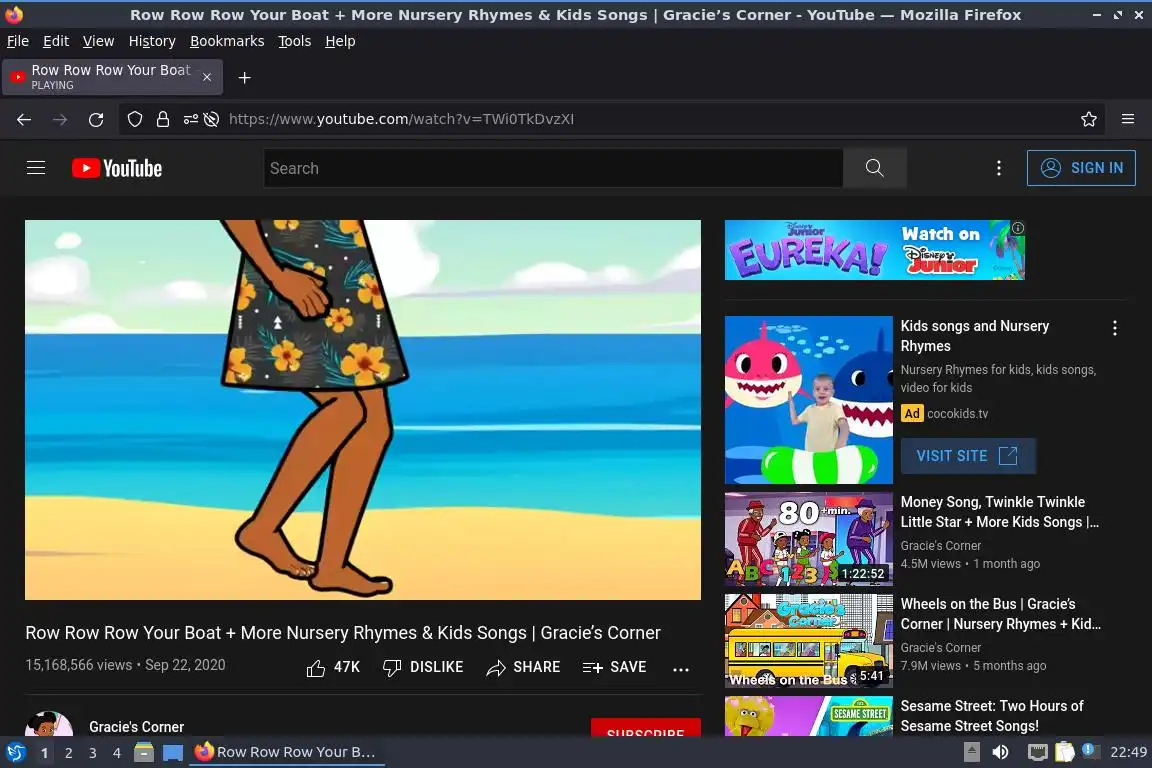Viewport: 1152px width, 768px height.
Task: Open the taskbar start menu icon
Action: [x=15, y=752]
